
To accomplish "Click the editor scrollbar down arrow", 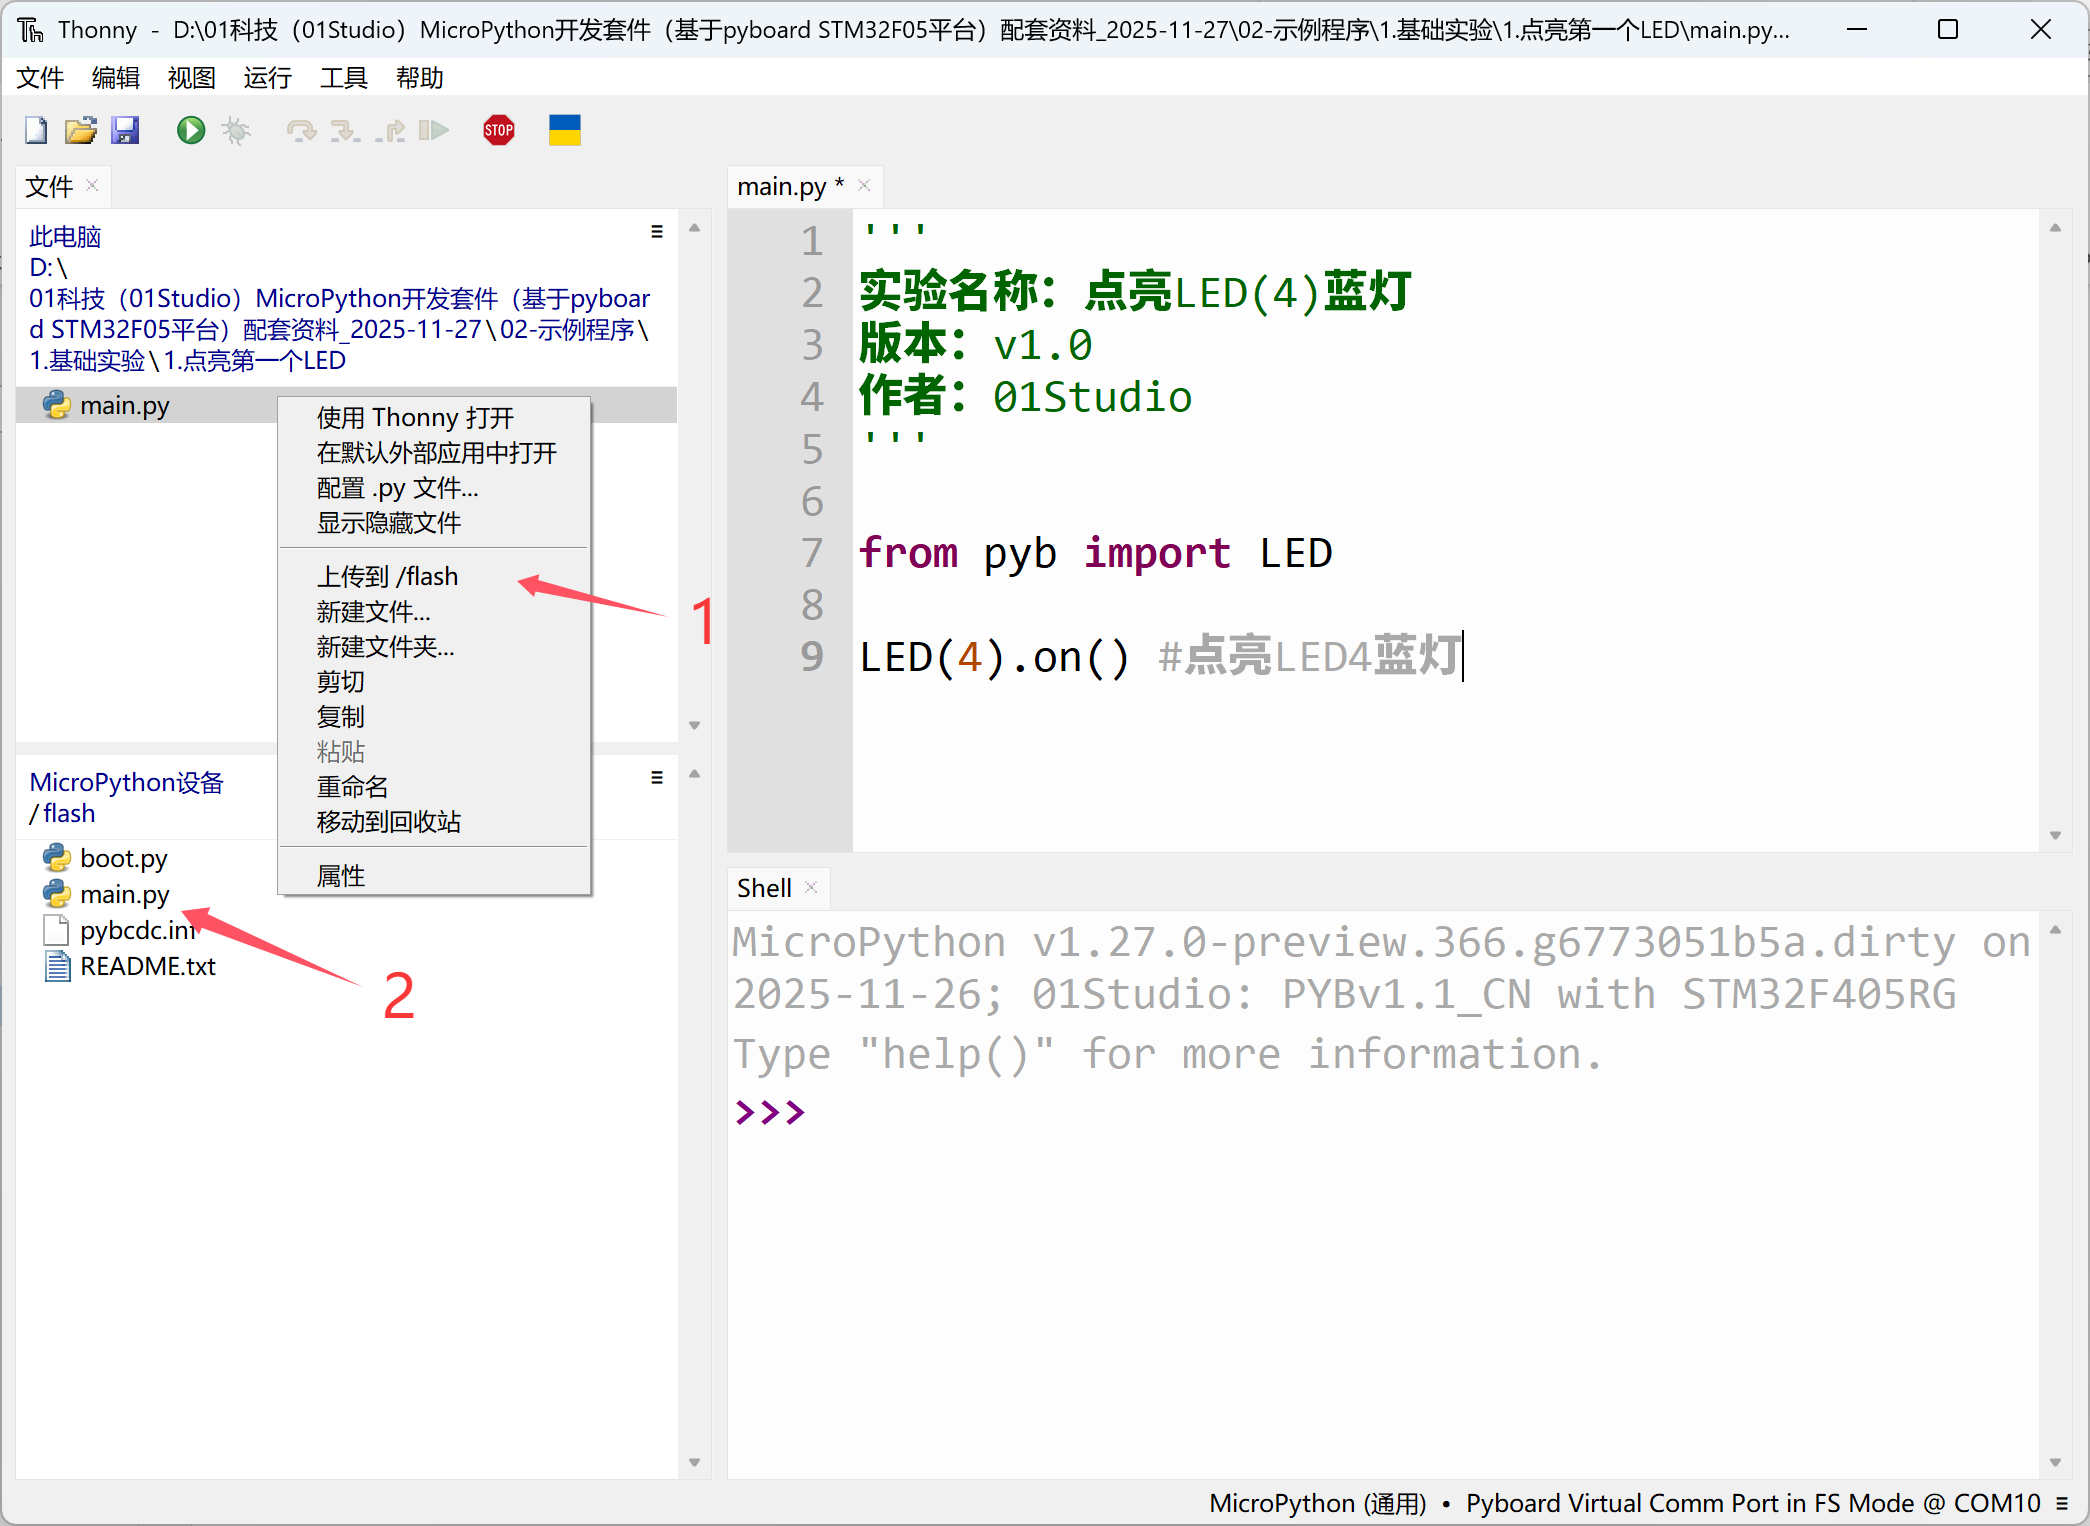I will click(x=2056, y=836).
